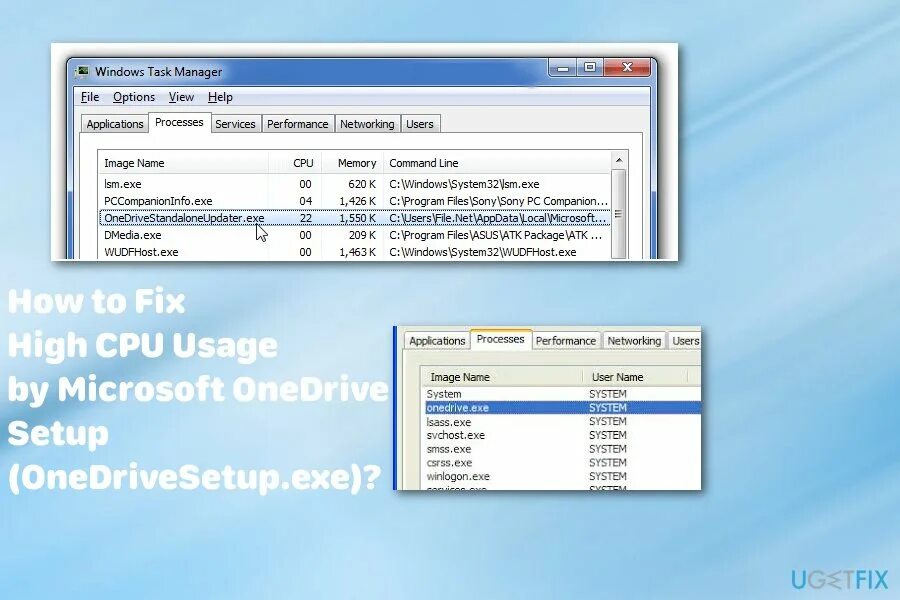Viewport: 900px width, 600px height.
Task: Open Networking tab in lower Task Manager
Action: pos(634,341)
